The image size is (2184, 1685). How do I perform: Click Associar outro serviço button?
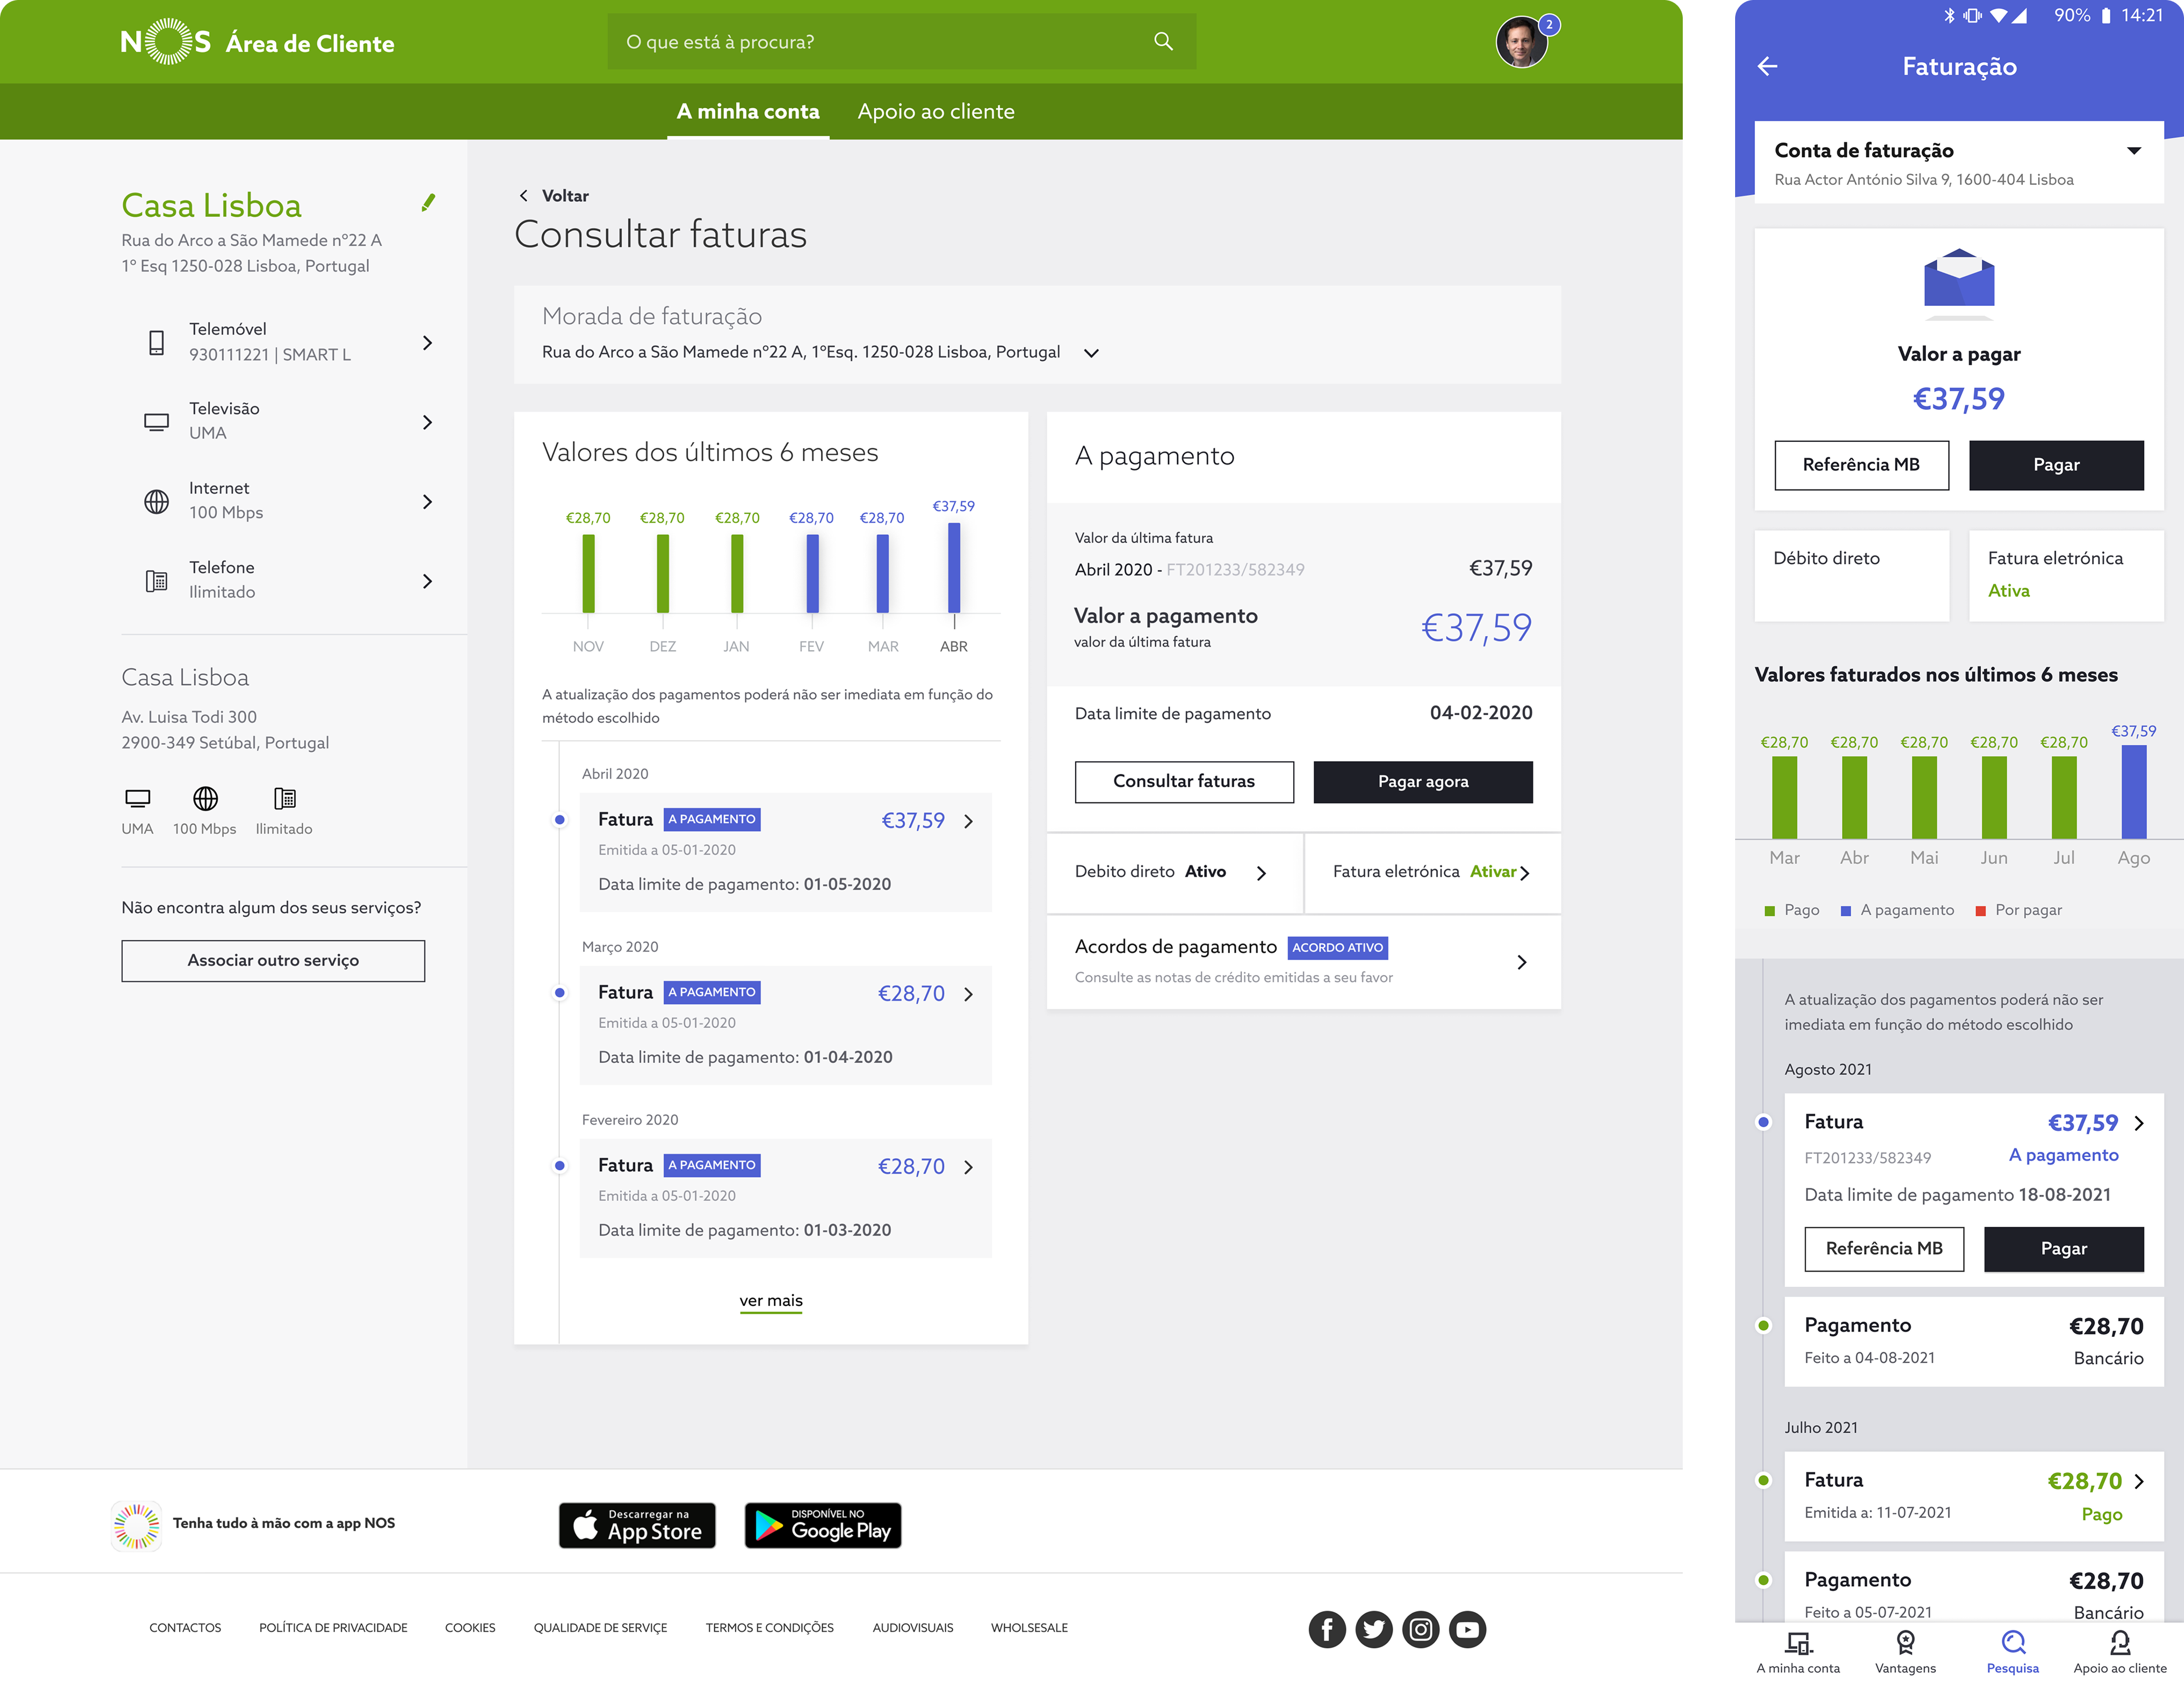(x=273, y=960)
